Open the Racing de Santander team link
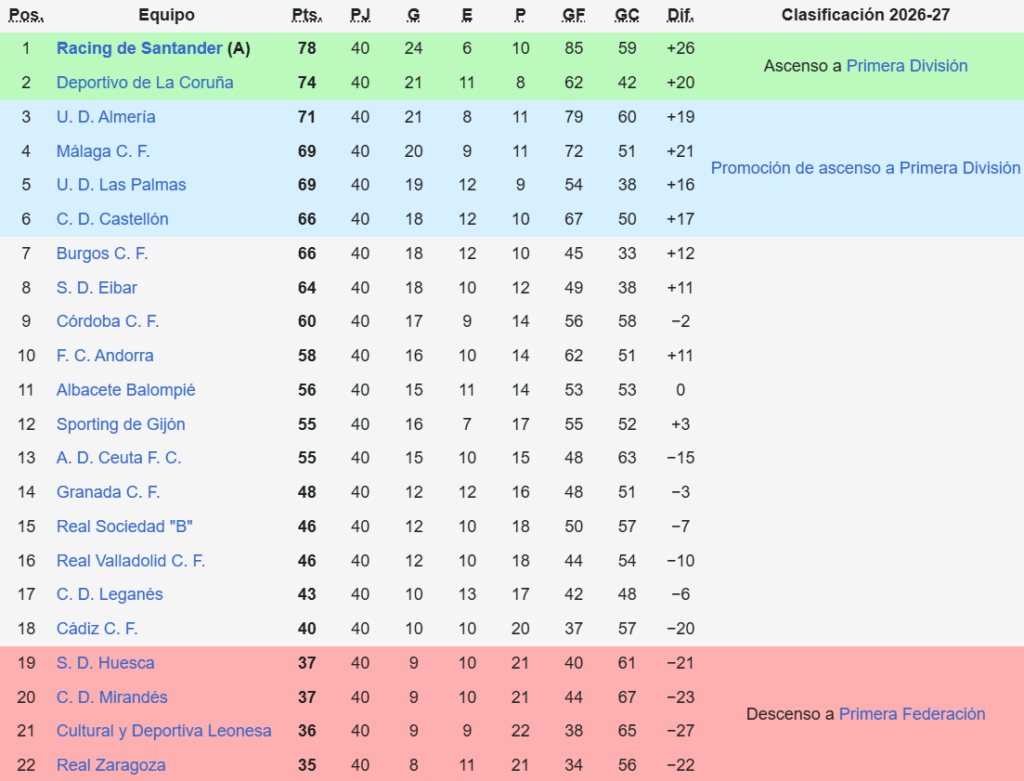Viewport: 1024px width, 781px height. click(x=139, y=48)
